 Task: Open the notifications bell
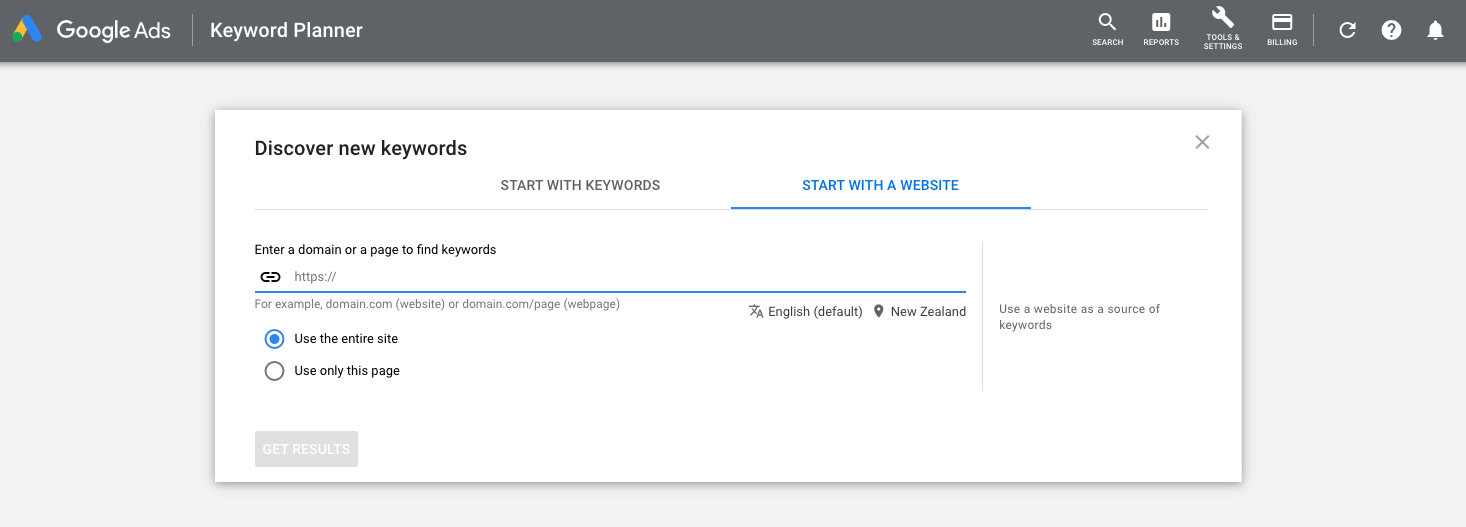click(1435, 30)
